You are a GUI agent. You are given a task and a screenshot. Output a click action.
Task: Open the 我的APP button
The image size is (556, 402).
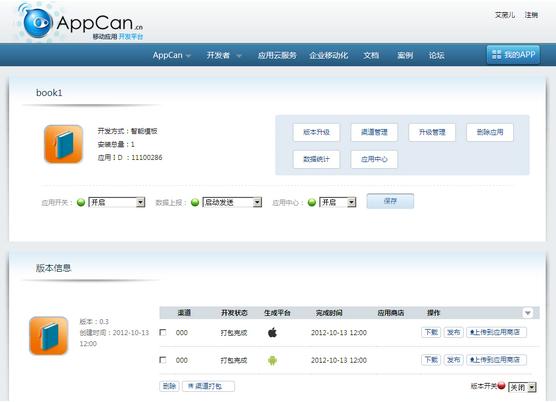(513, 55)
